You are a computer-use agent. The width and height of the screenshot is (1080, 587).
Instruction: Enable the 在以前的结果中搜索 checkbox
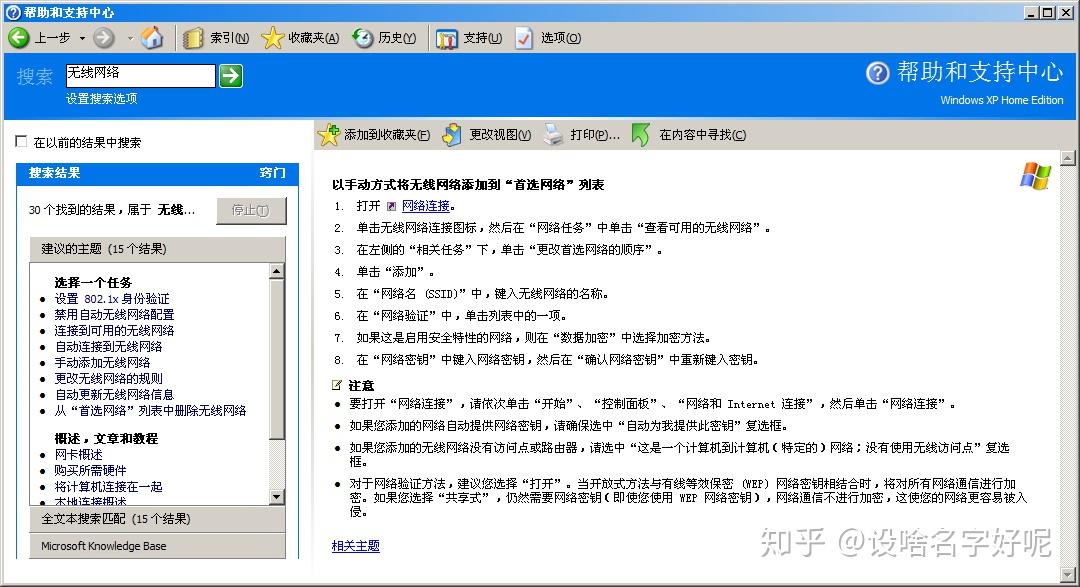click(x=21, y=140)
